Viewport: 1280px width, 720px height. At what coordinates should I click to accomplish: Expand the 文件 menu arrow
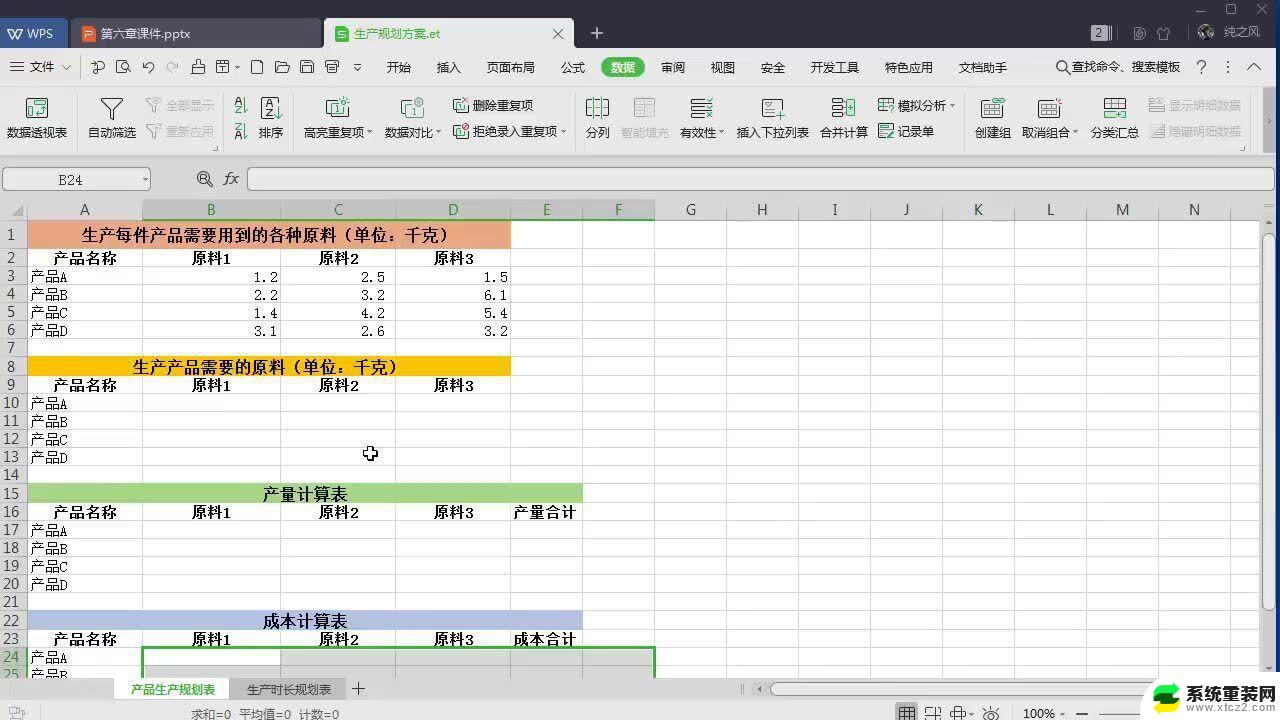pos(67,67)
